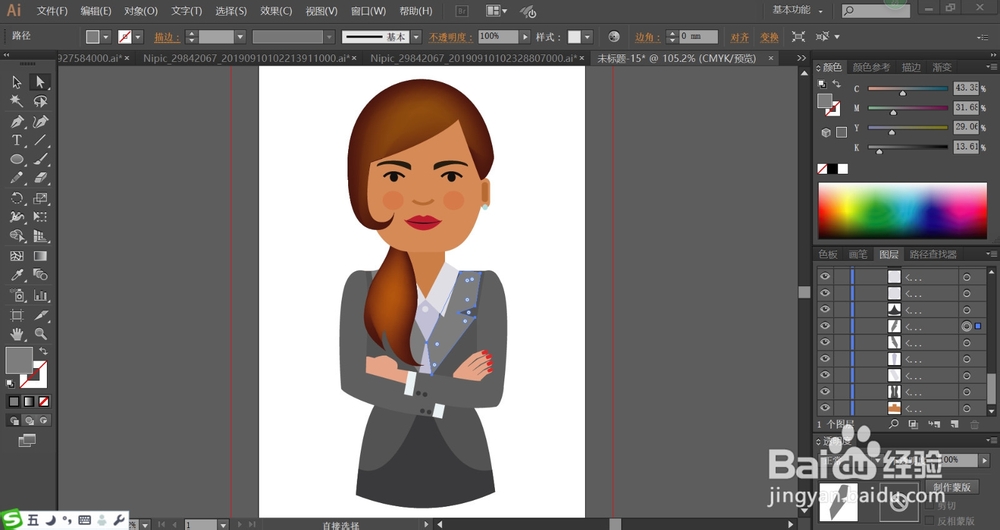1000x530 pixels.
Task: Show hidden document tabs via double-arrow
Action: click(802, 58)
